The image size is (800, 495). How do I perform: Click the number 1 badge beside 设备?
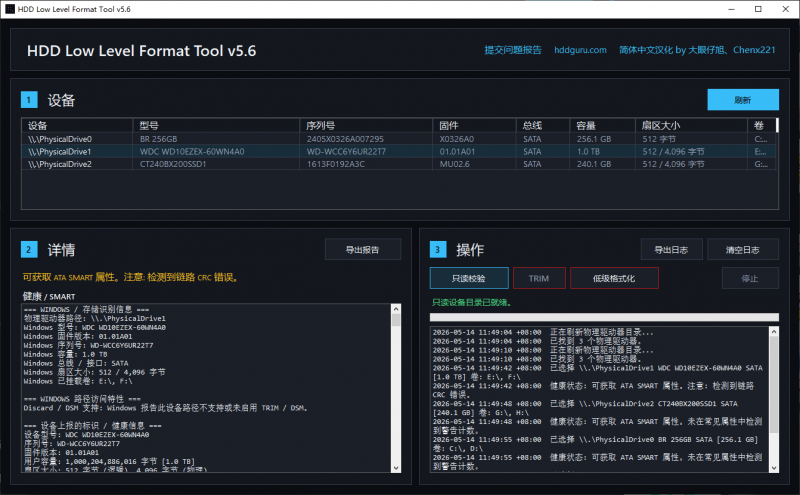coord(29,100)
